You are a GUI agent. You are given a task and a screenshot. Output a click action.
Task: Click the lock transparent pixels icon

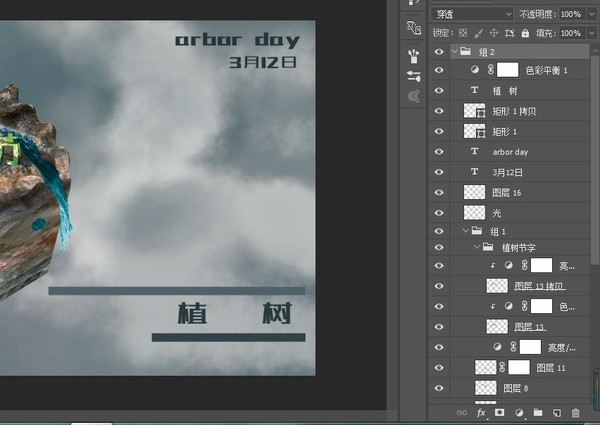(463, 33)
